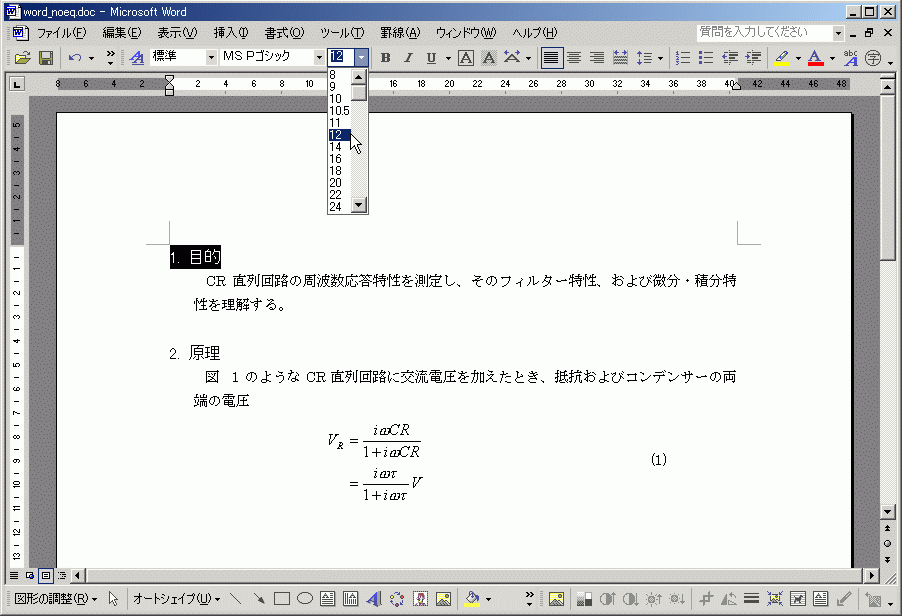
Task: Click the font color red A swatch
Action: tap(815, 58)
